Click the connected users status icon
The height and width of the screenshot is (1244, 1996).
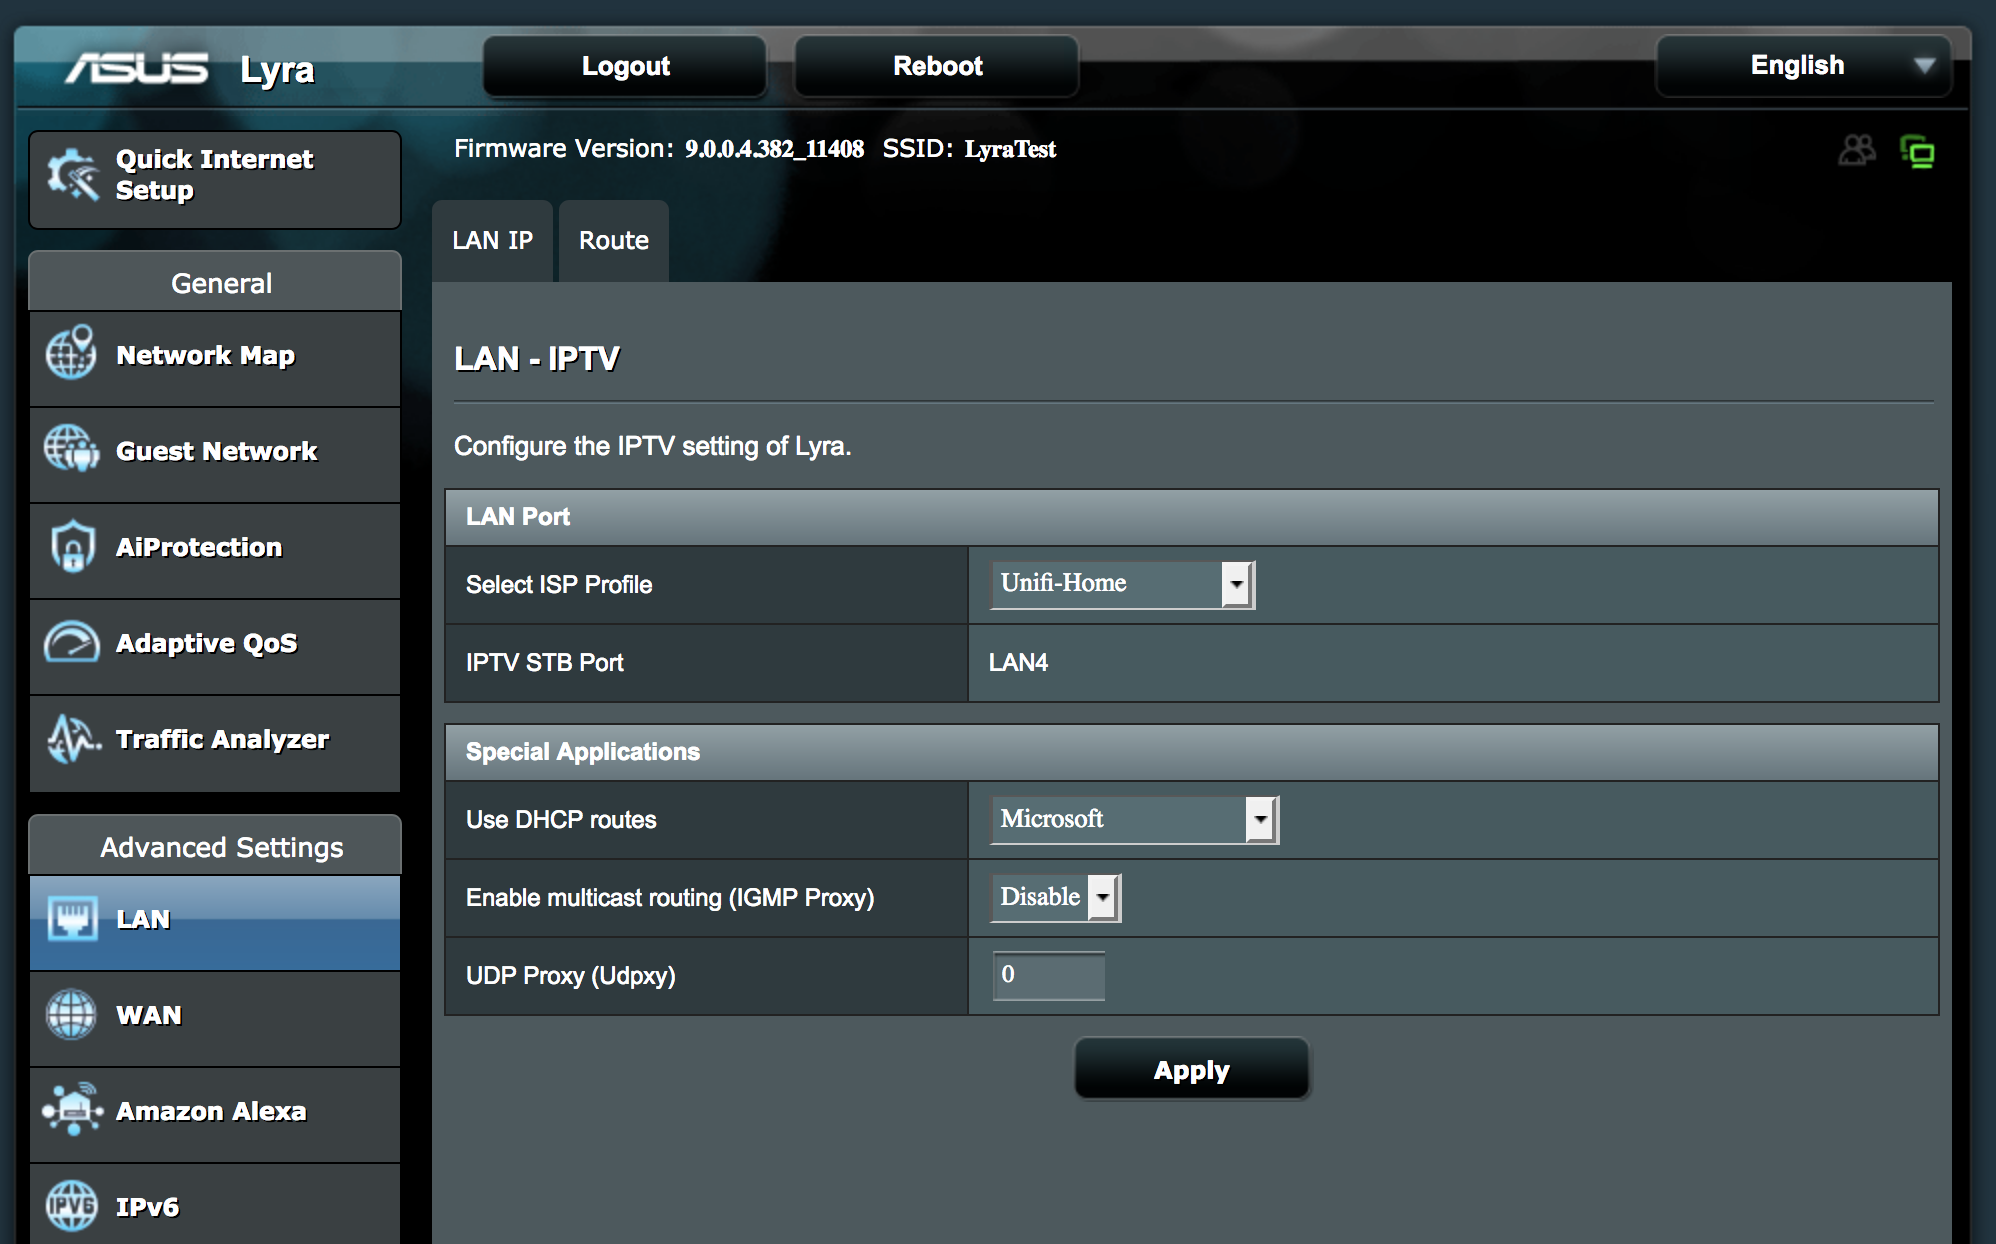(1856, 151)
